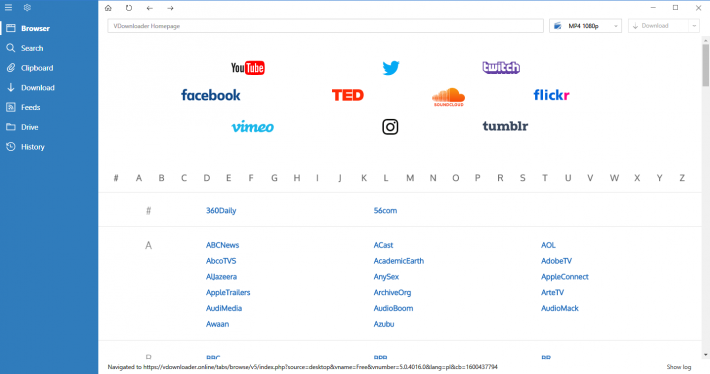Open the Vimeo logo

point(253,127)
